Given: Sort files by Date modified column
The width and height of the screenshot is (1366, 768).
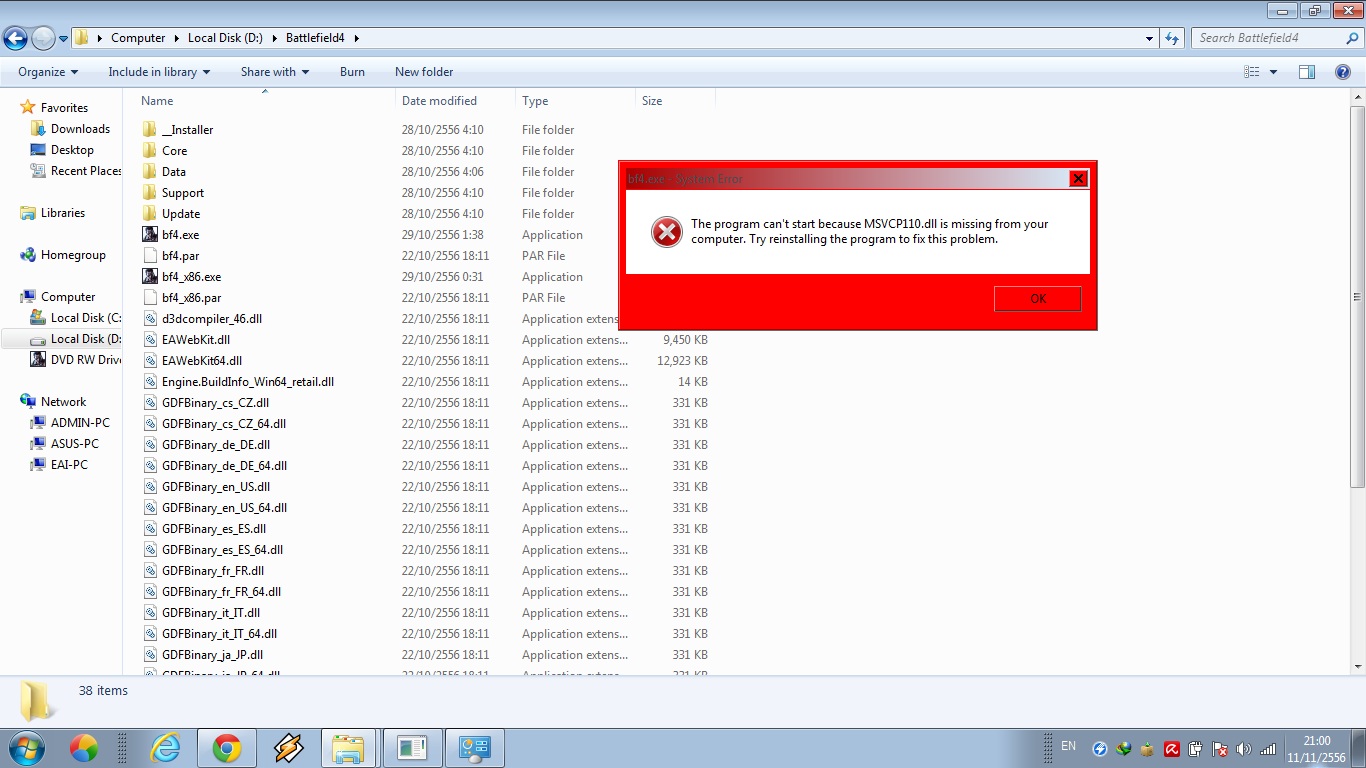Looking at the screenshot, I should click(439, 101).
